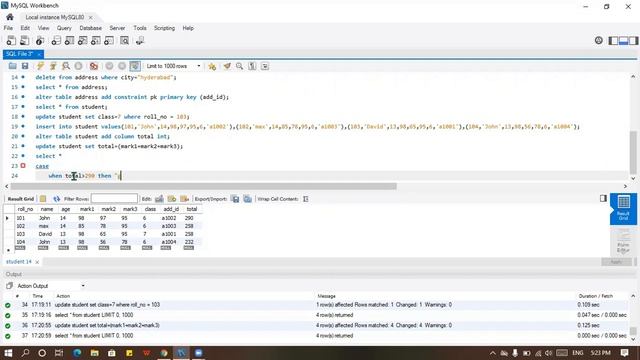Sort by the total column header
The width and height of the screenshot is (640, 360).
[x=192, y=209]
